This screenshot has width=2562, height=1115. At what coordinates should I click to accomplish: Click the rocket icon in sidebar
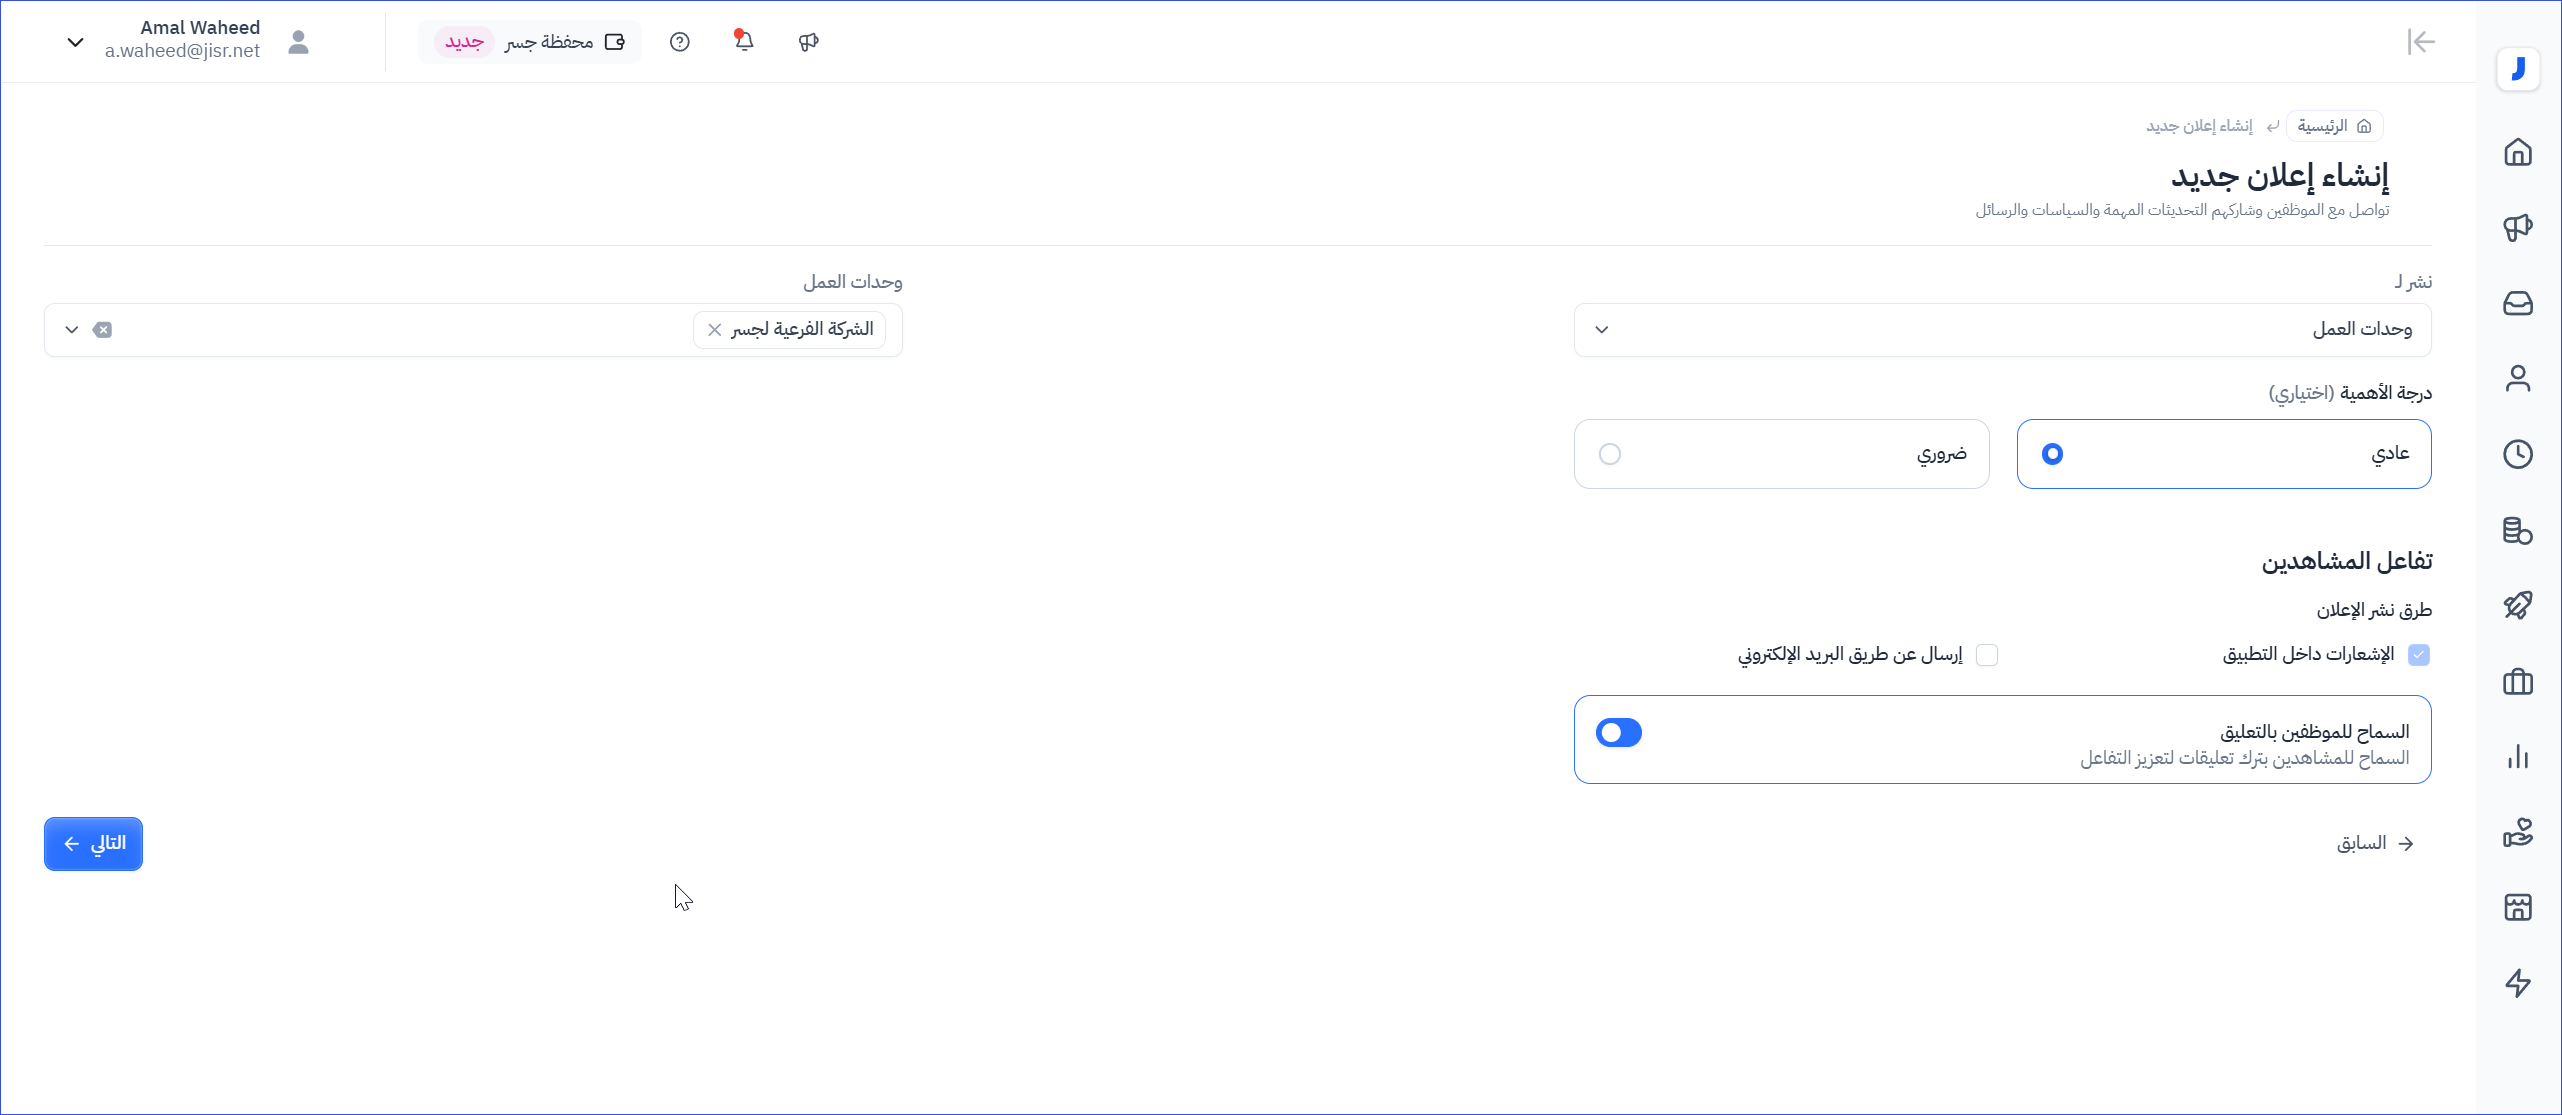2517,606
